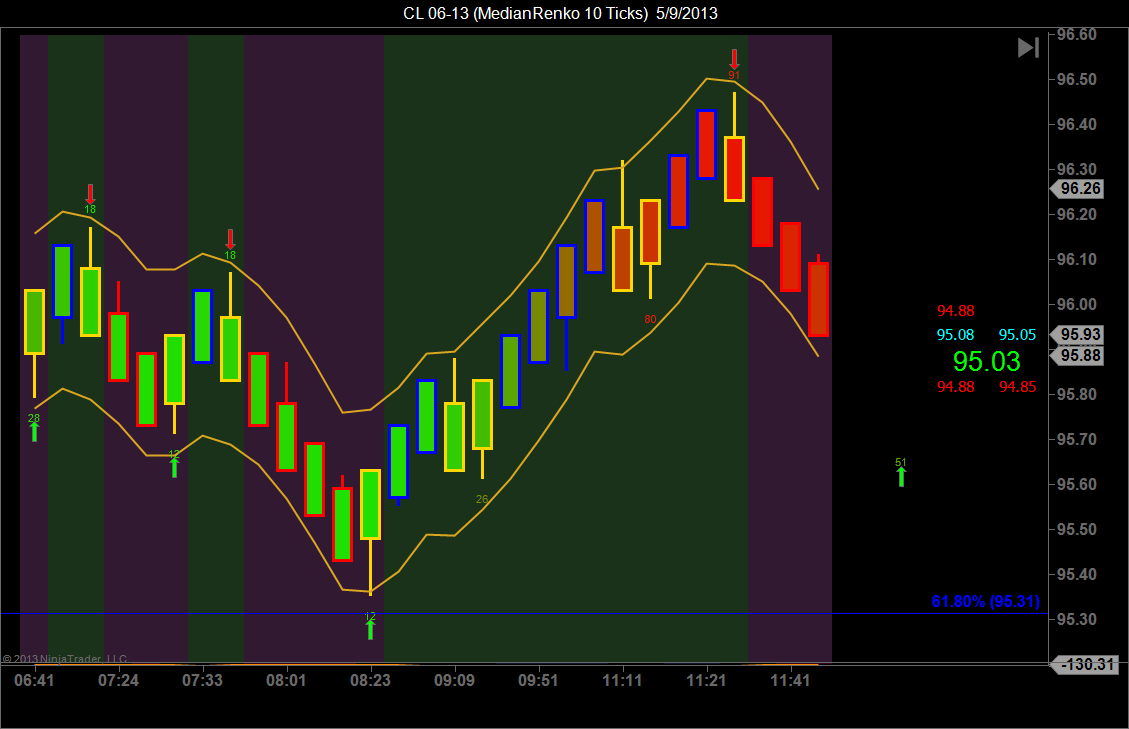Select the green up arrow labeled 51

[901, 477]
